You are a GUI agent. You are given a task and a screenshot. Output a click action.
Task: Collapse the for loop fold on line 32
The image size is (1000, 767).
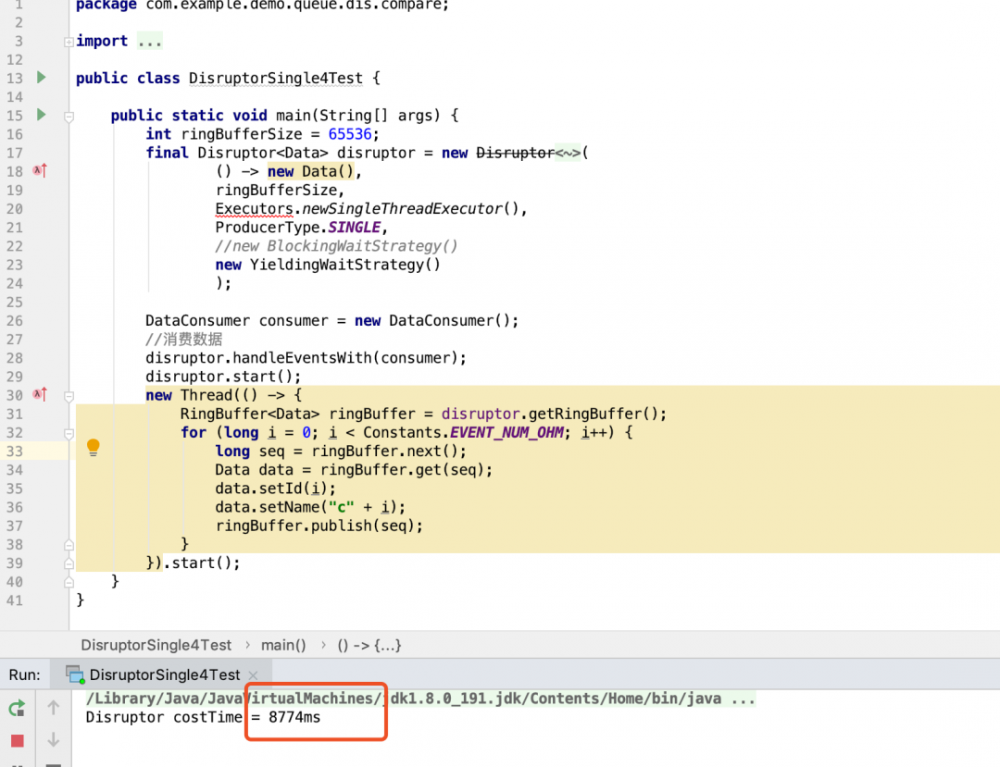click(69, 434)
